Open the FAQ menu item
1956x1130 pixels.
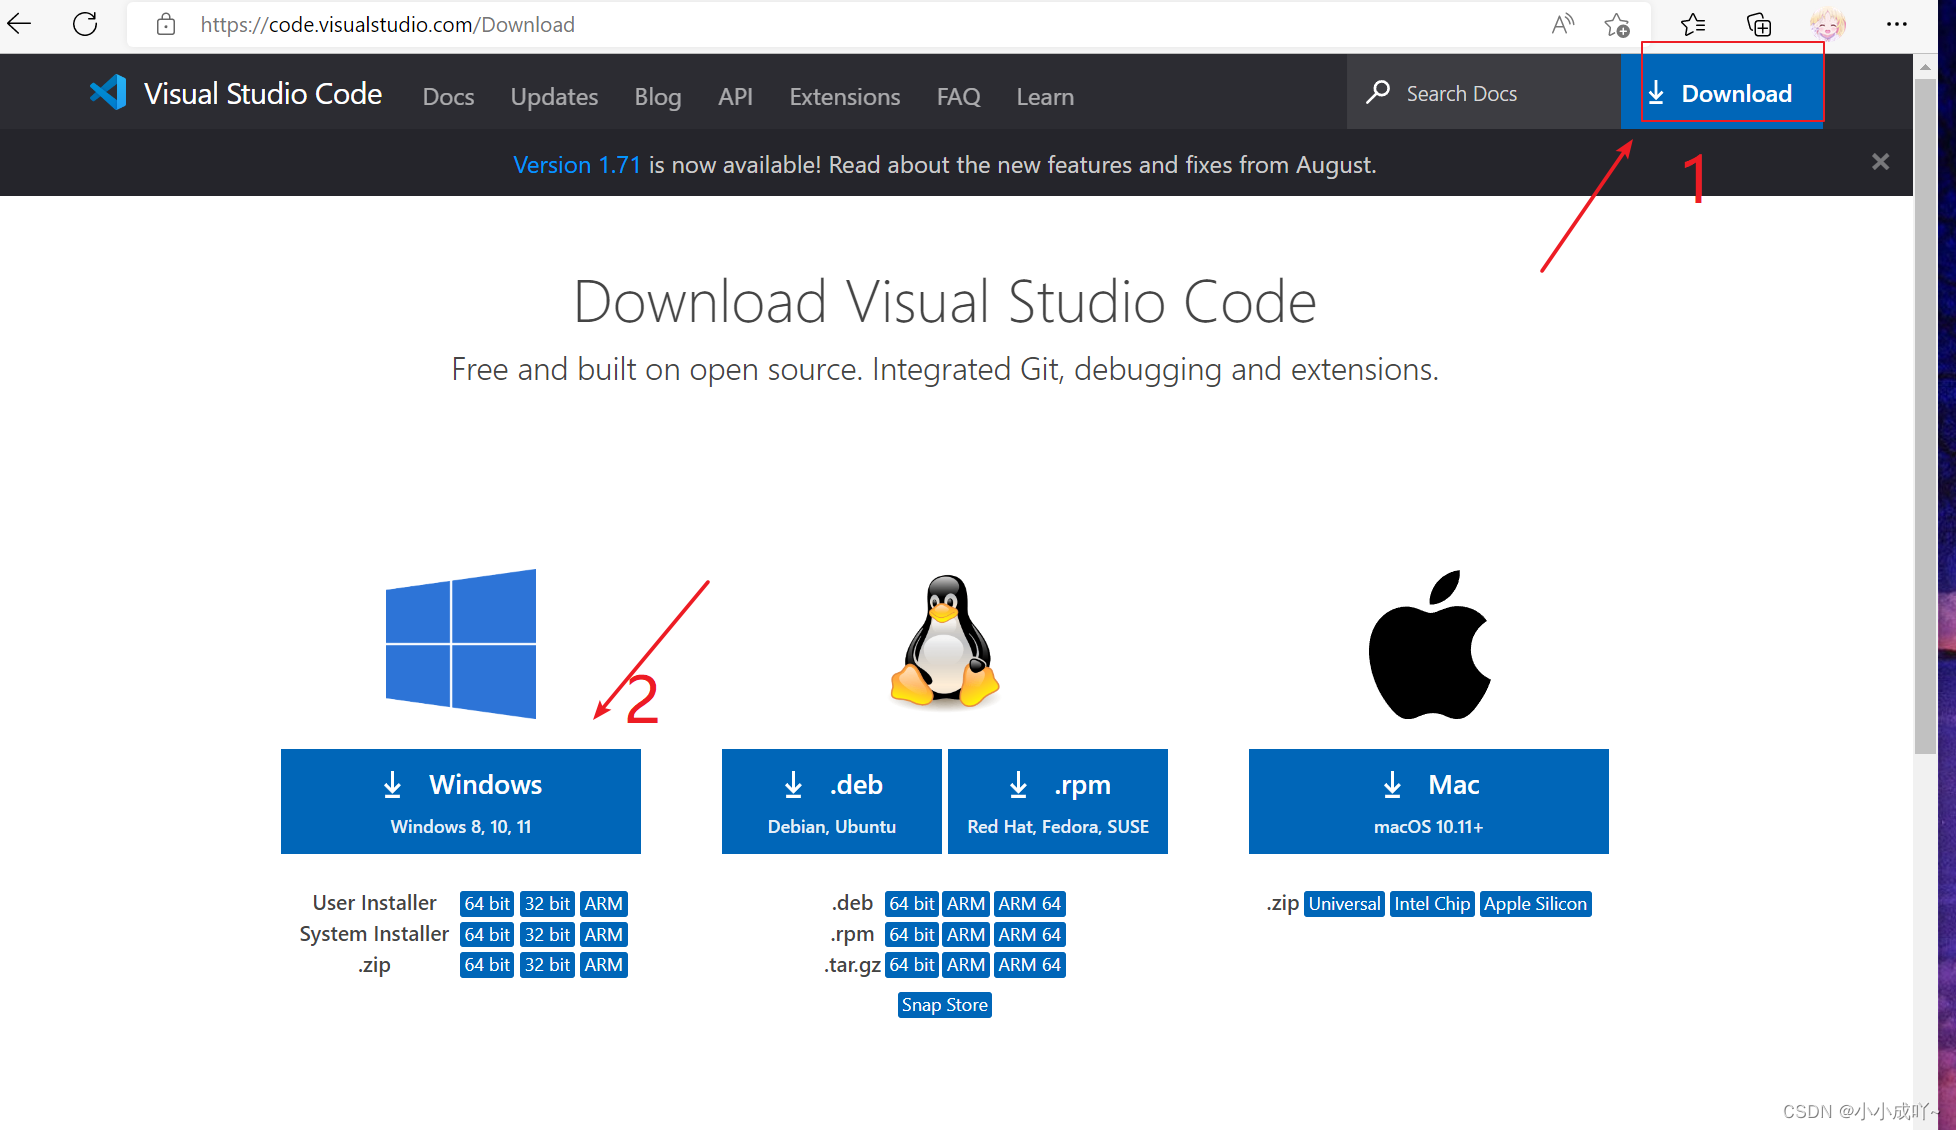(958, 97)
